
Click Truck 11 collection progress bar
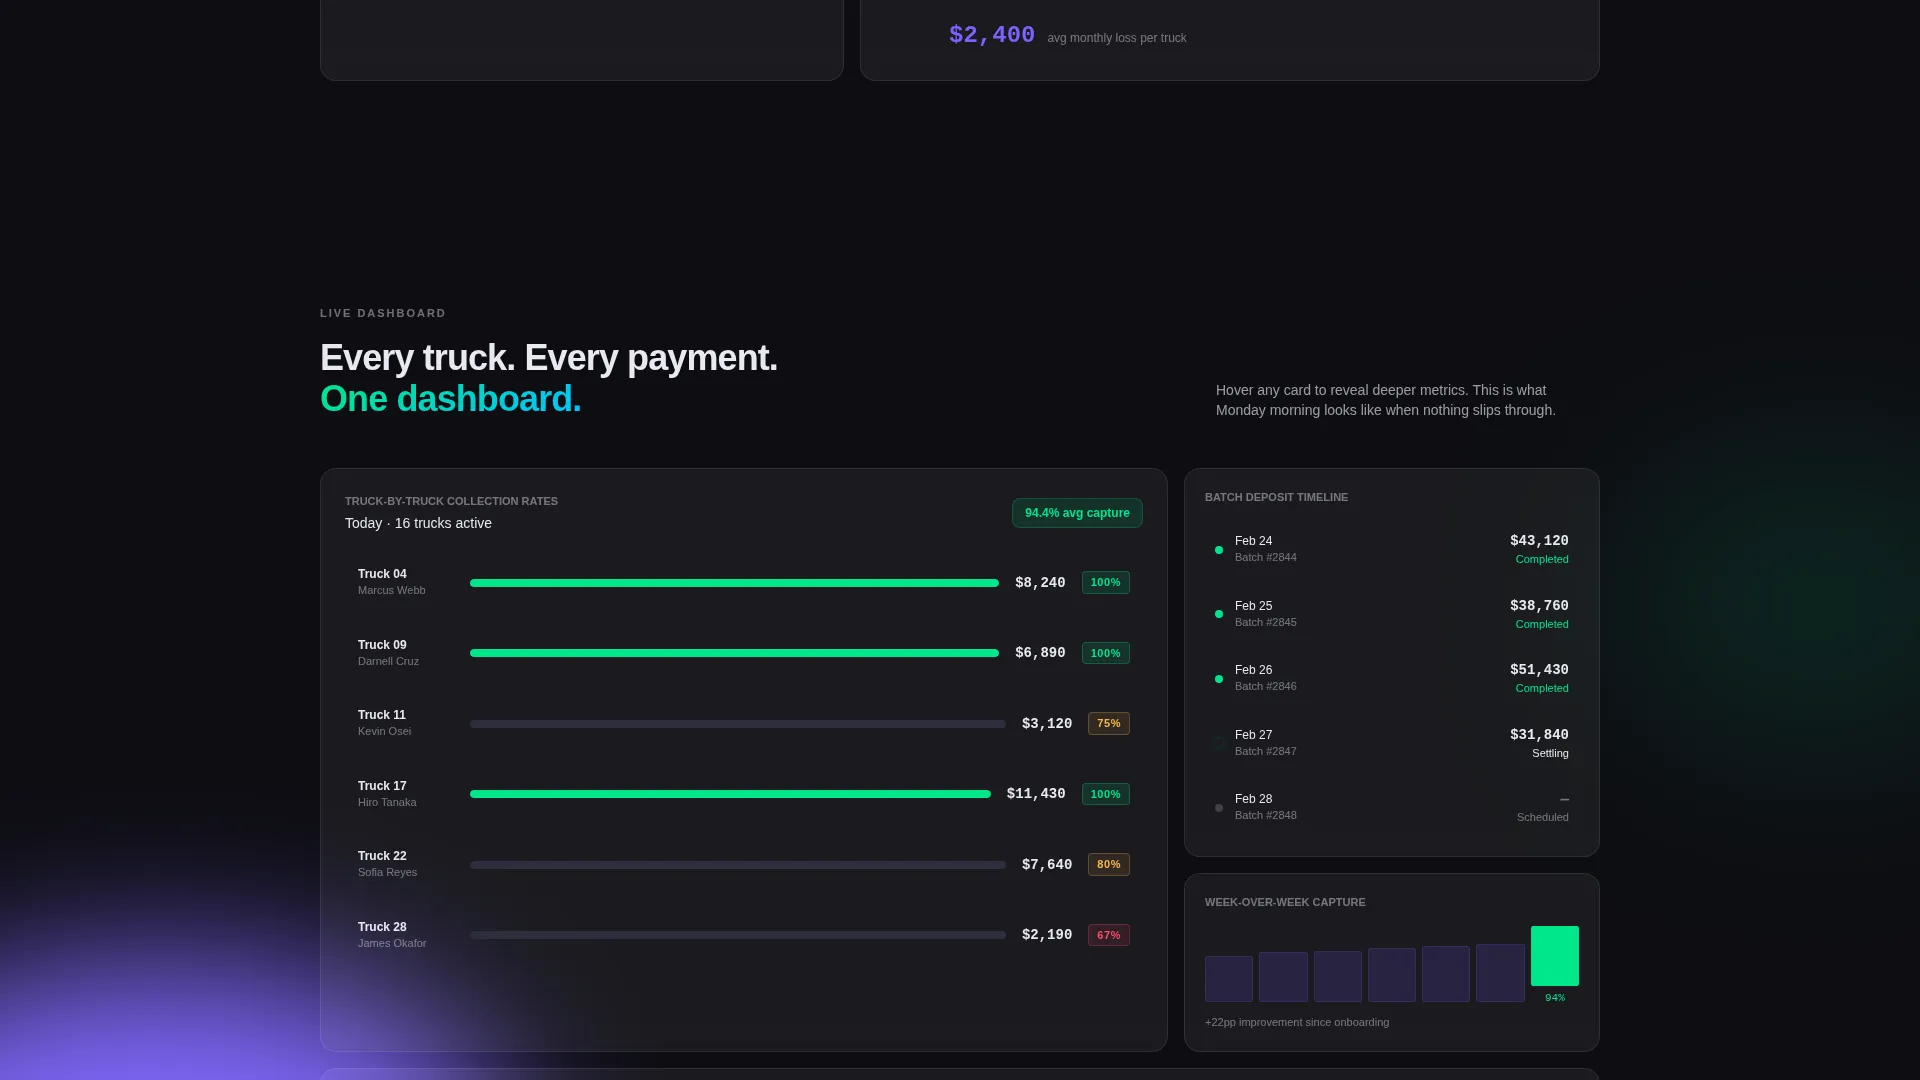[x=738, y=724]
